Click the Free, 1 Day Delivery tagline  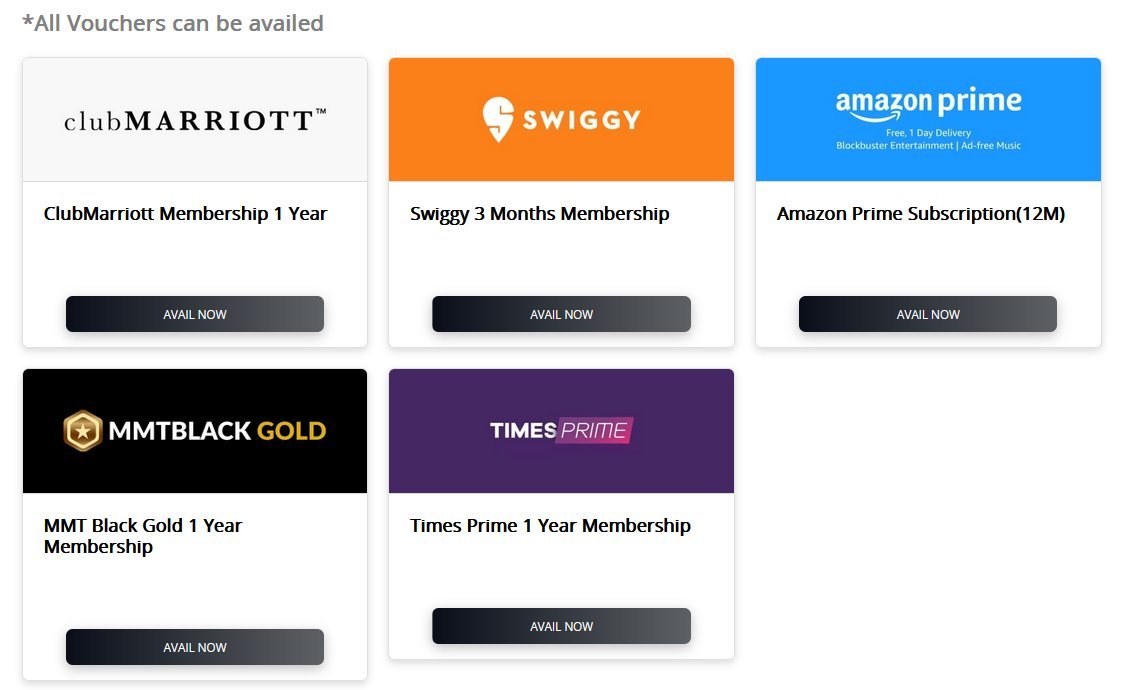click(928, 133)
